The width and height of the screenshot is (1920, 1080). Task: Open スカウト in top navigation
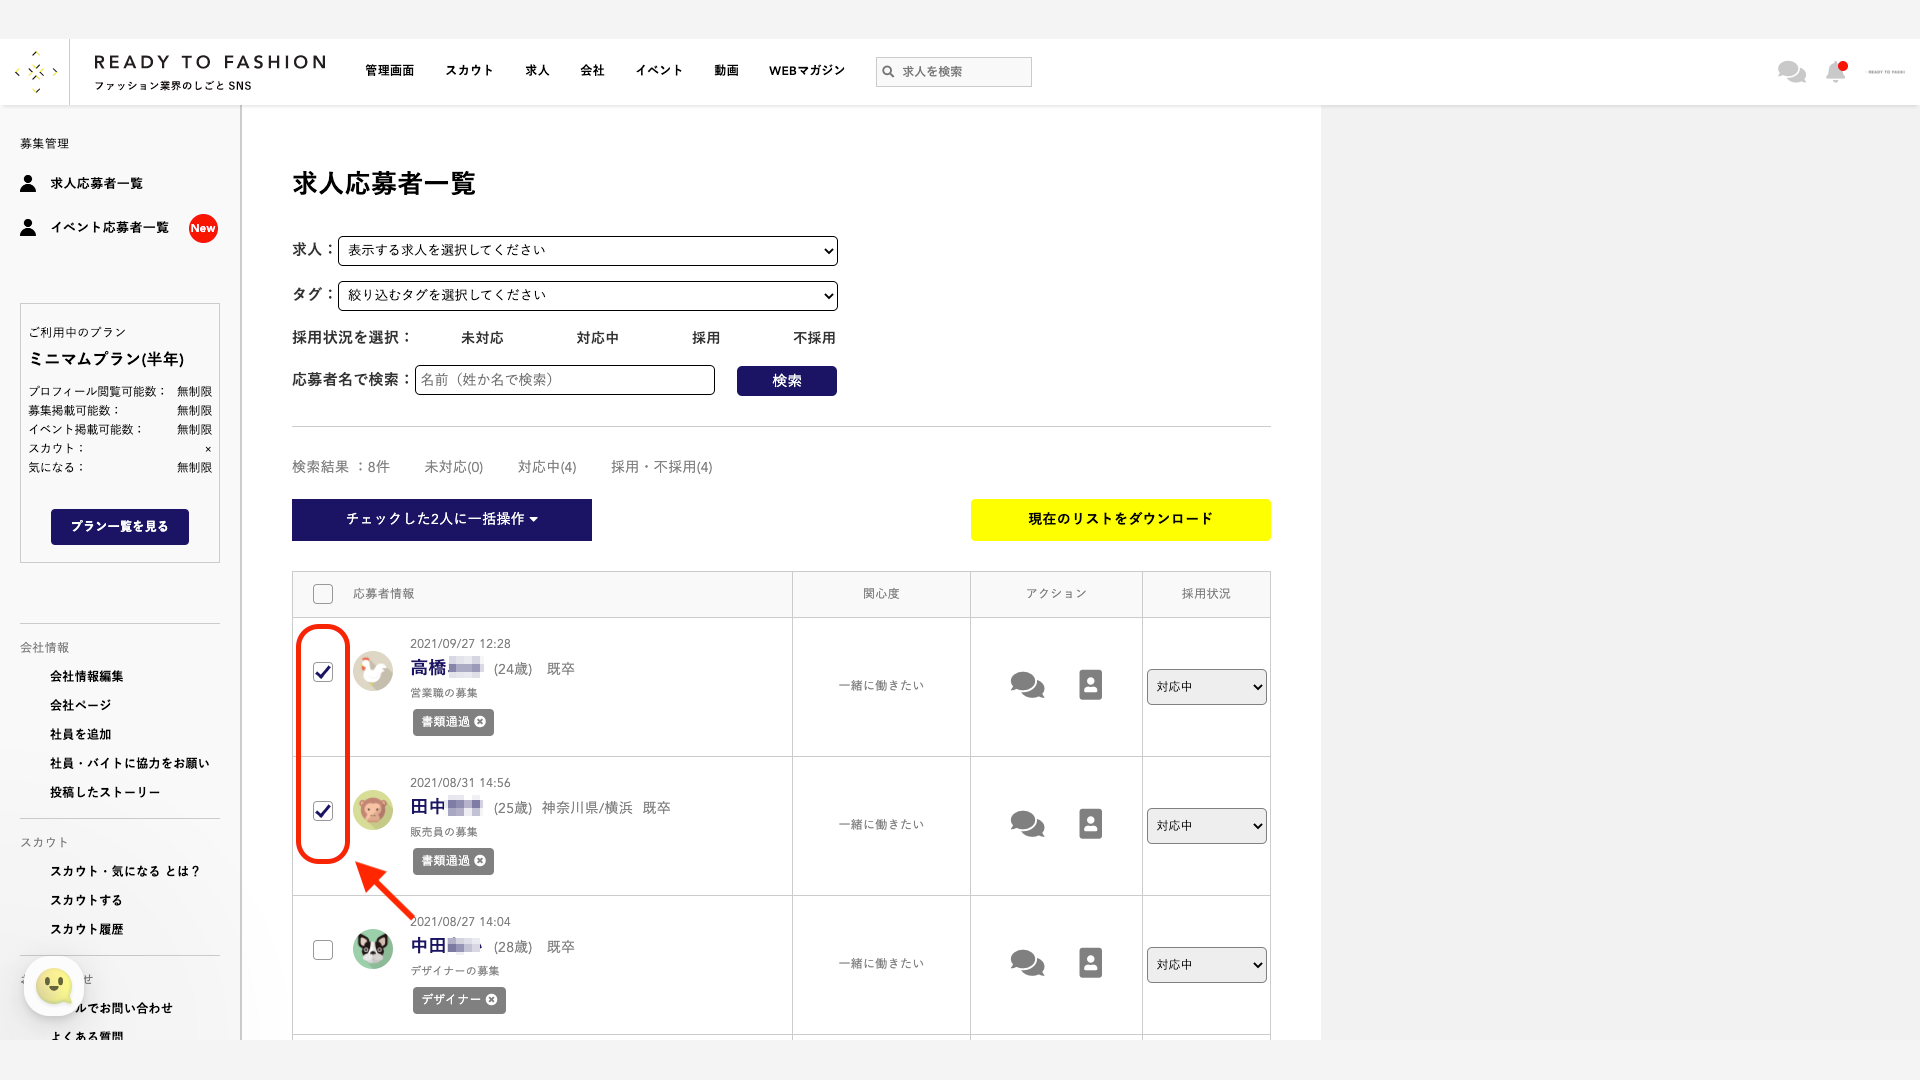pyautogui.click(x=469, y=71)
